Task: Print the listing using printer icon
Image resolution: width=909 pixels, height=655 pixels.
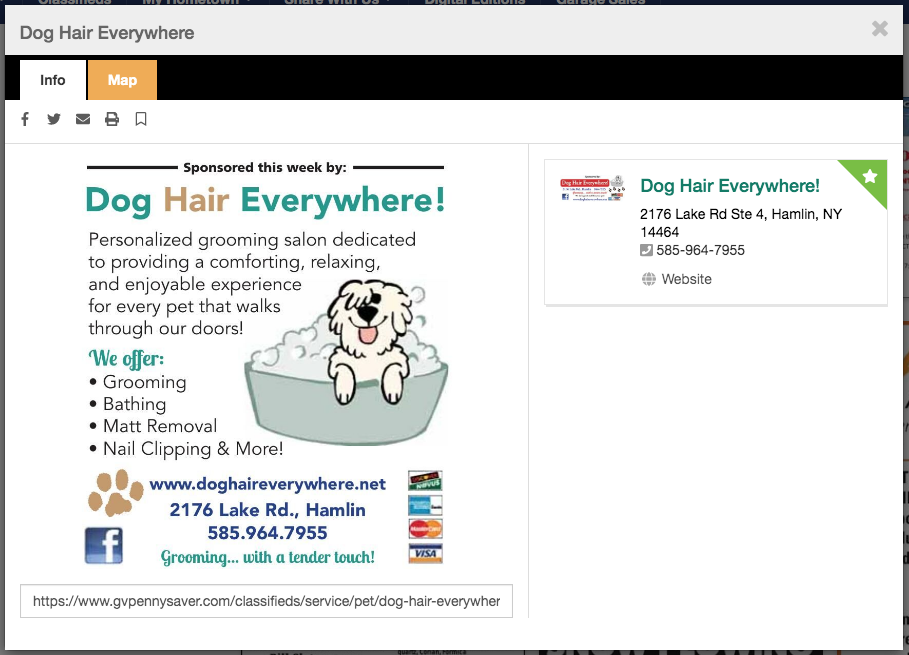Action: (x=112, y=119)
